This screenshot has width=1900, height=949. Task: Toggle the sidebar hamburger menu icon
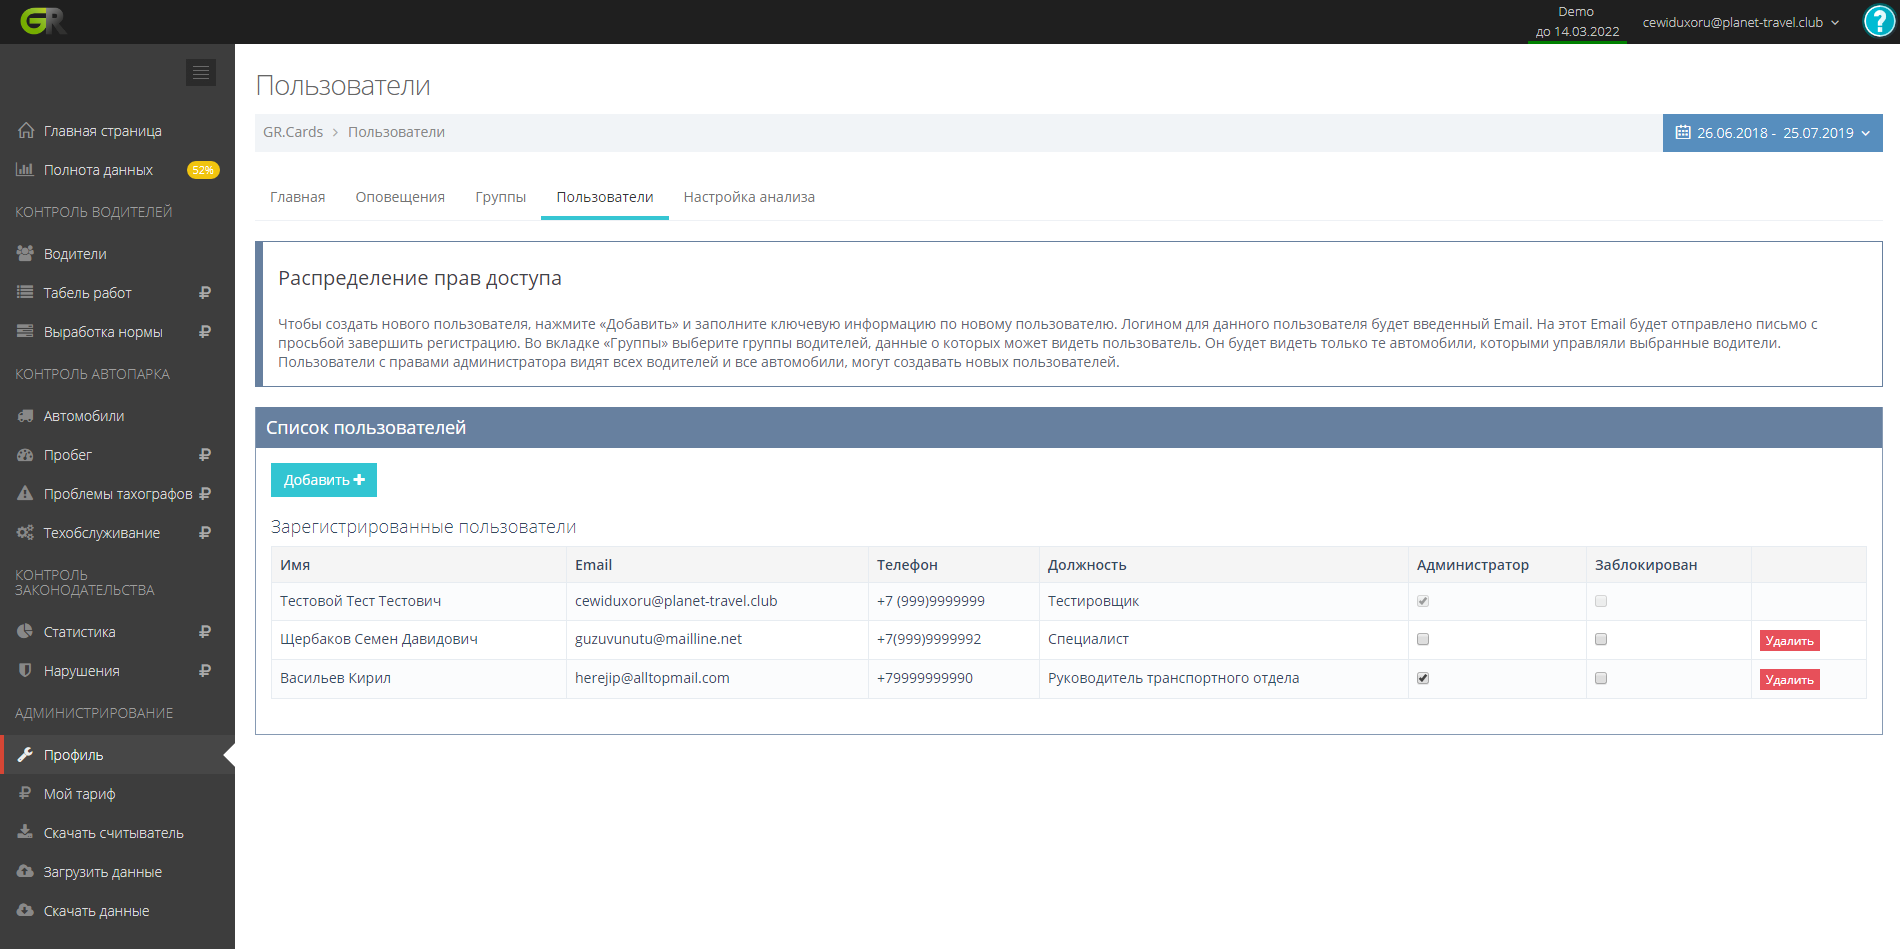(201, 72)
